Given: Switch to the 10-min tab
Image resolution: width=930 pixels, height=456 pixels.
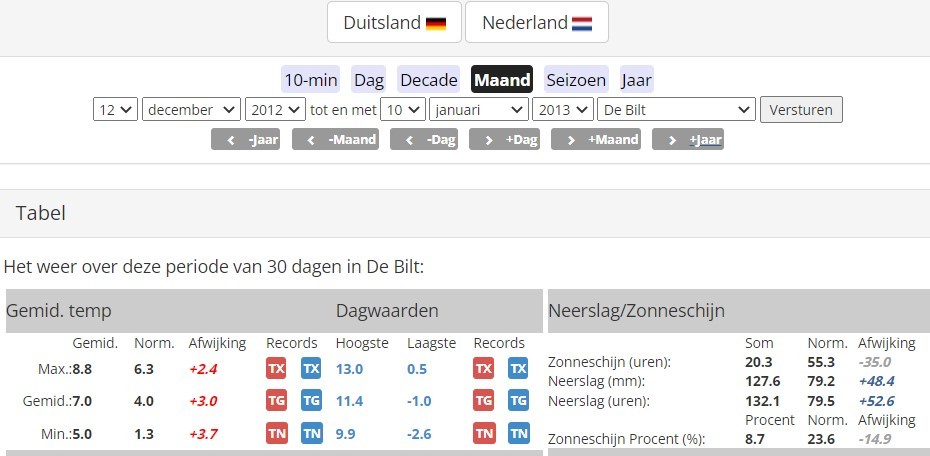Looking at the screenshot, I should [310, 79].
